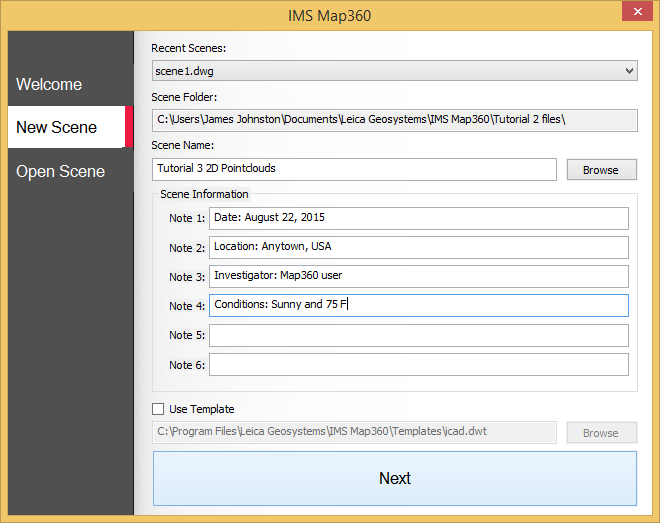Viewport: 660px width, 523px height.
Task: Click the Note 1 date field
Action: click(419, 218)
